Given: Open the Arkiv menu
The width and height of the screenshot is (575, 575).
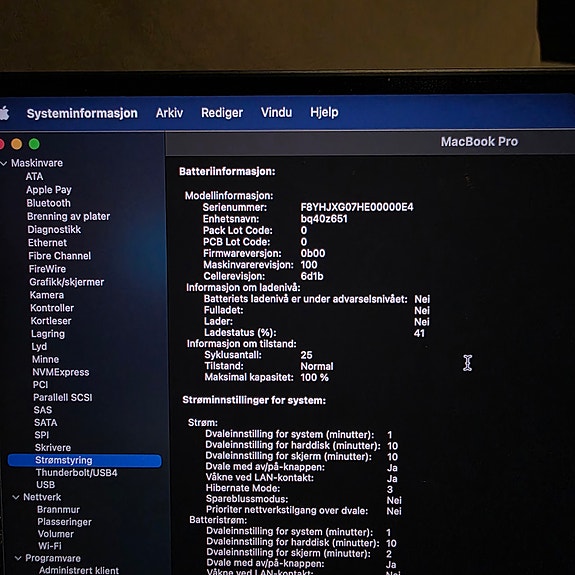Looking at the screenshot, I should (x=169, y=113).
